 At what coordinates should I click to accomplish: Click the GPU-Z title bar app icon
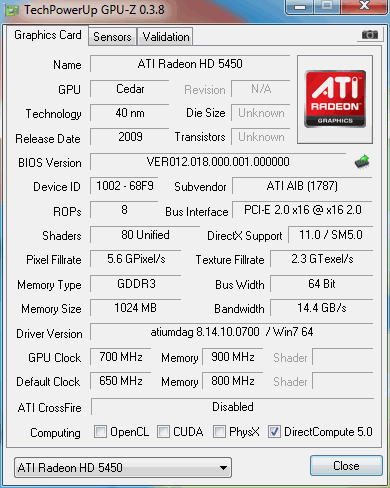pos(12,10)
